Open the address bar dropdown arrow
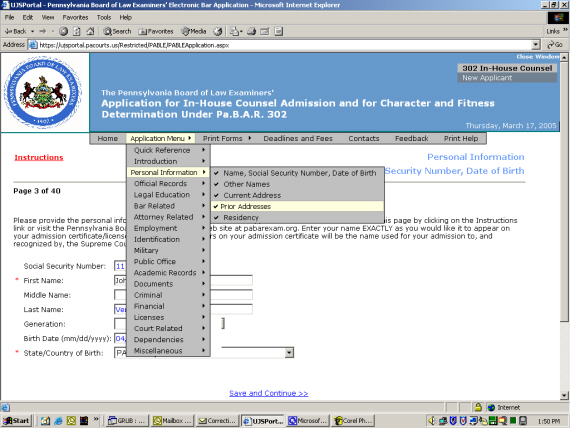Viewport: 570px width, 428px height. click(x=535, y=45)
